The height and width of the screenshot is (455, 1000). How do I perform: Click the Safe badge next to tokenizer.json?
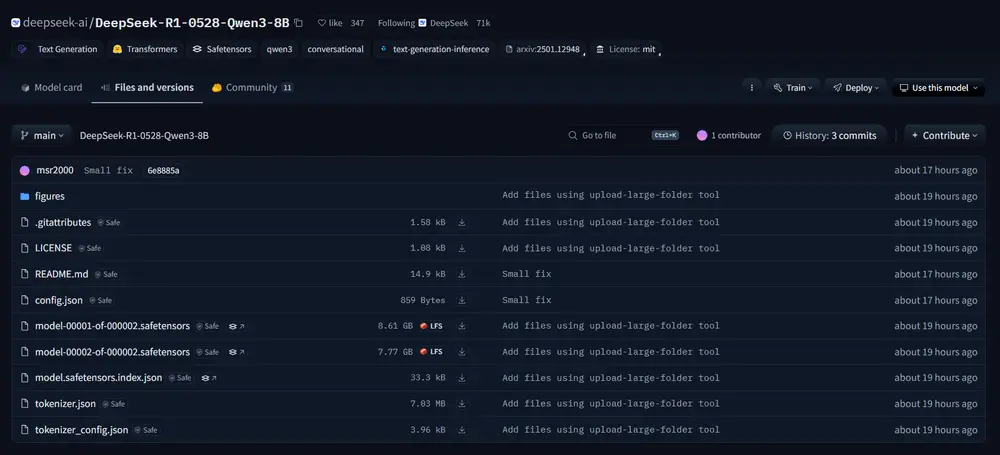[114, 404]
